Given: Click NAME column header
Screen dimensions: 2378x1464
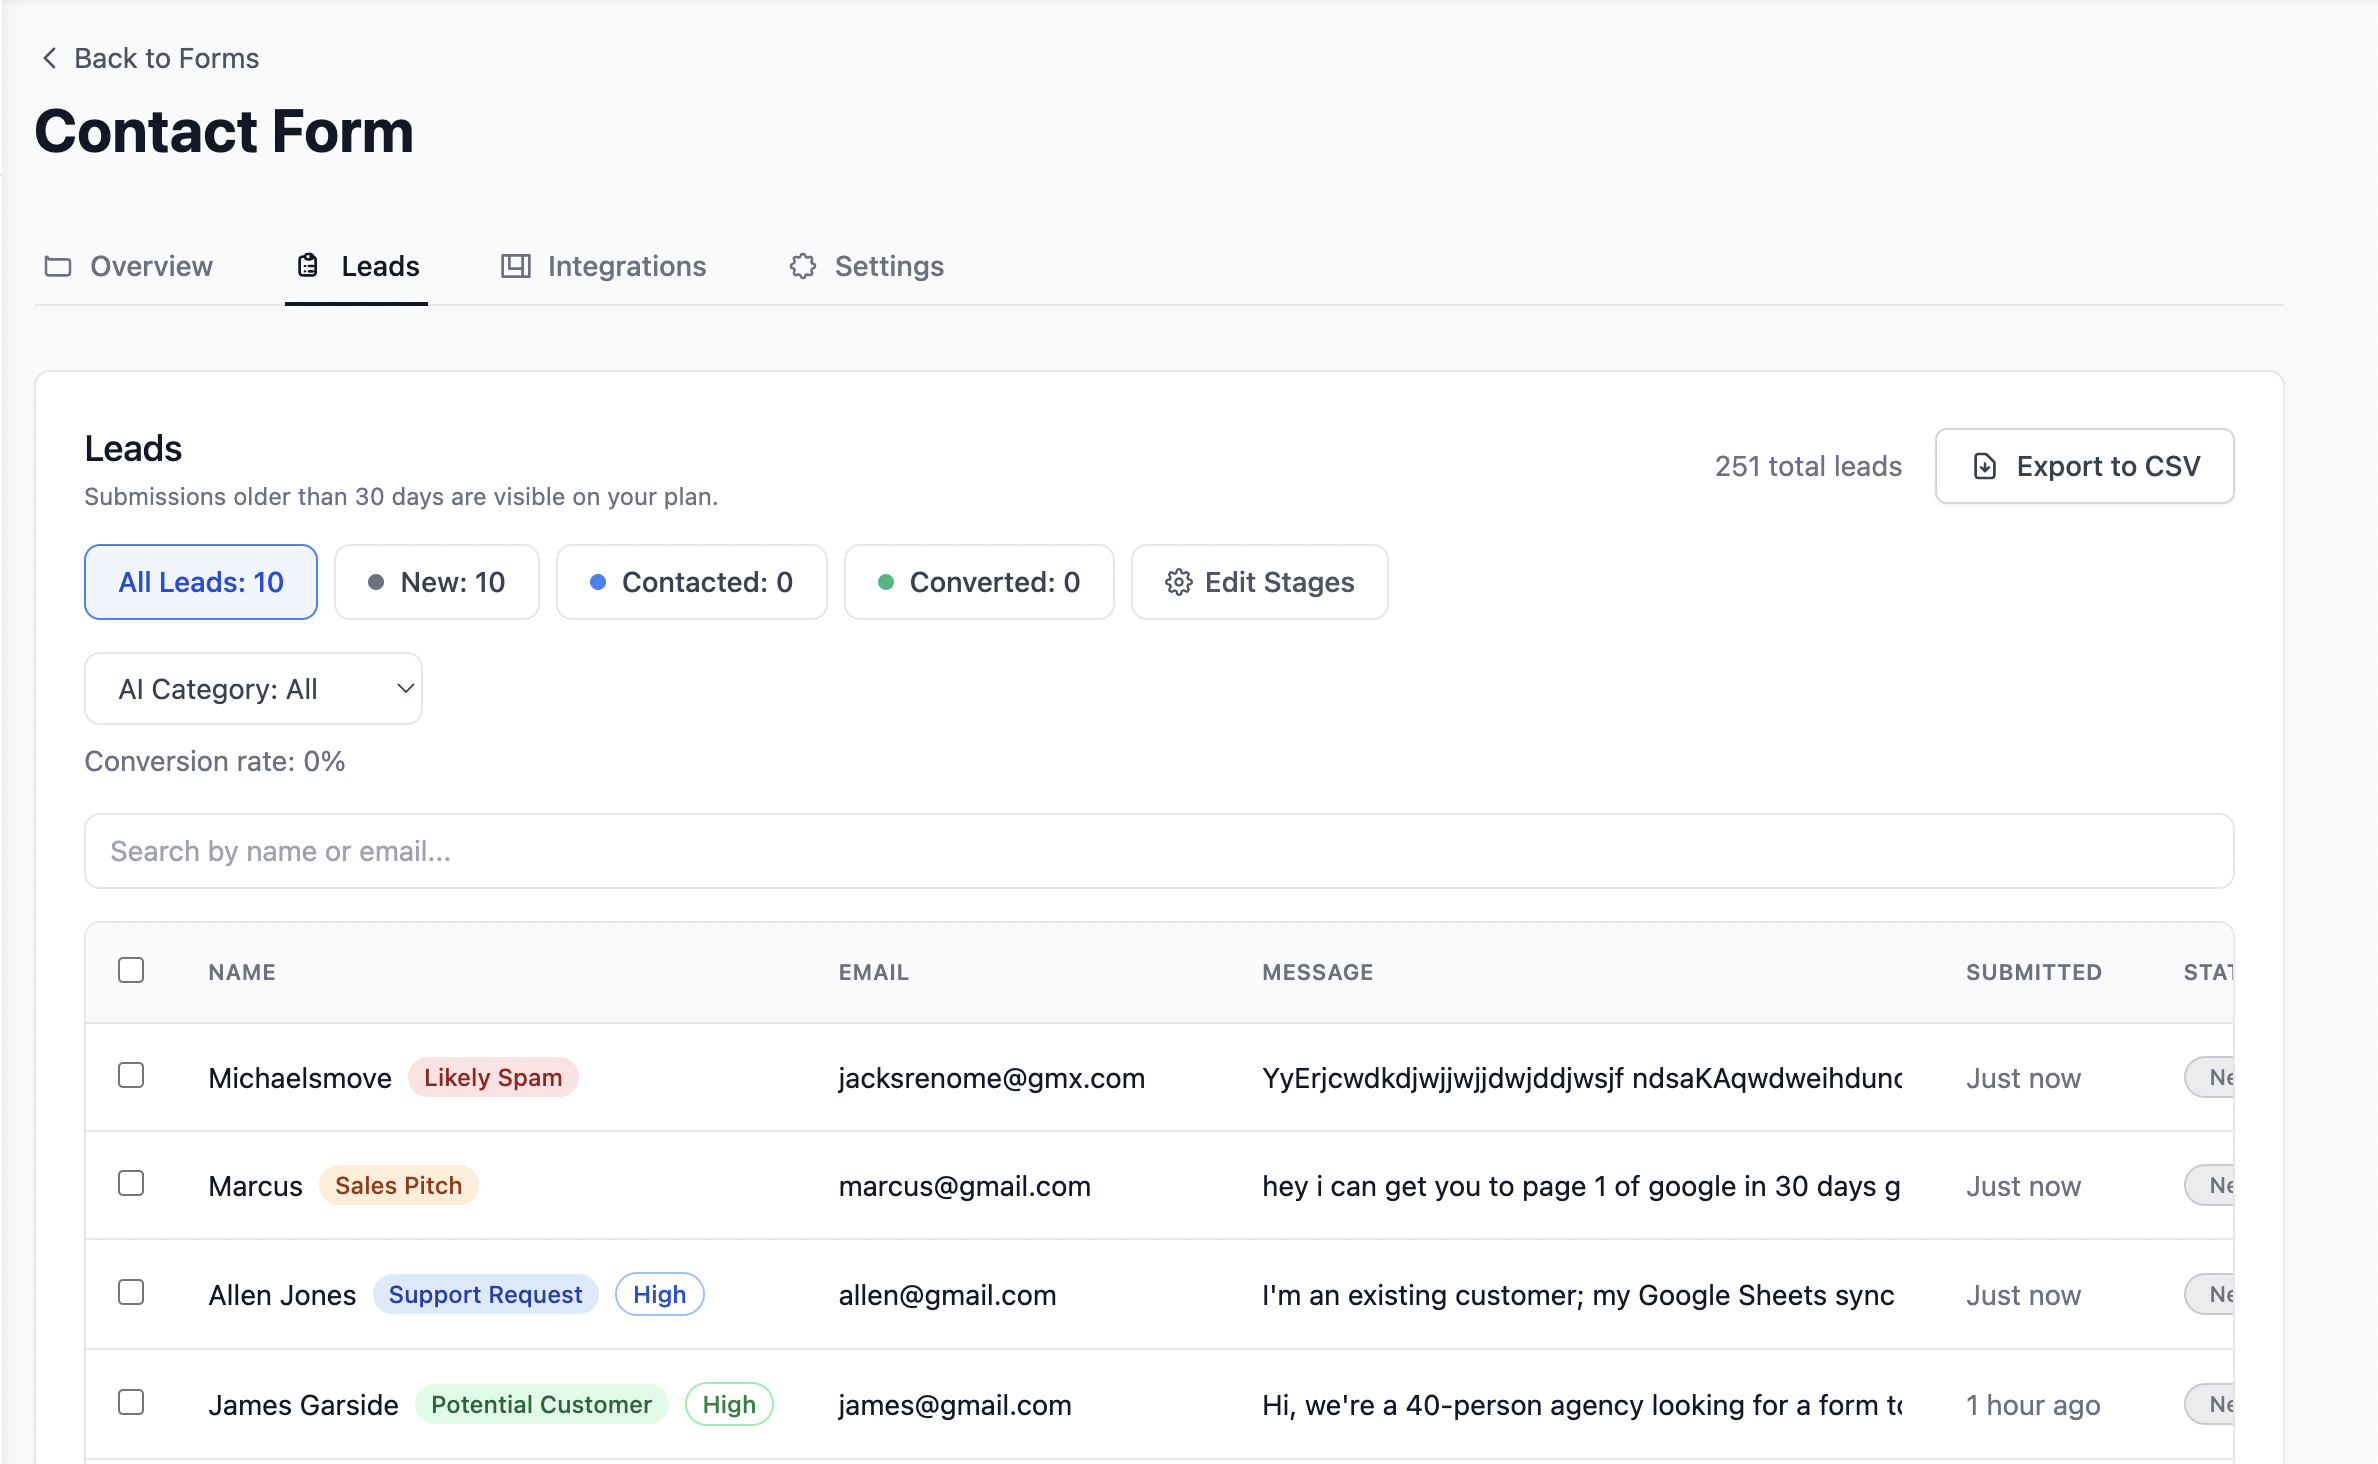Looking at the screenshot, I should click(242, 972).
